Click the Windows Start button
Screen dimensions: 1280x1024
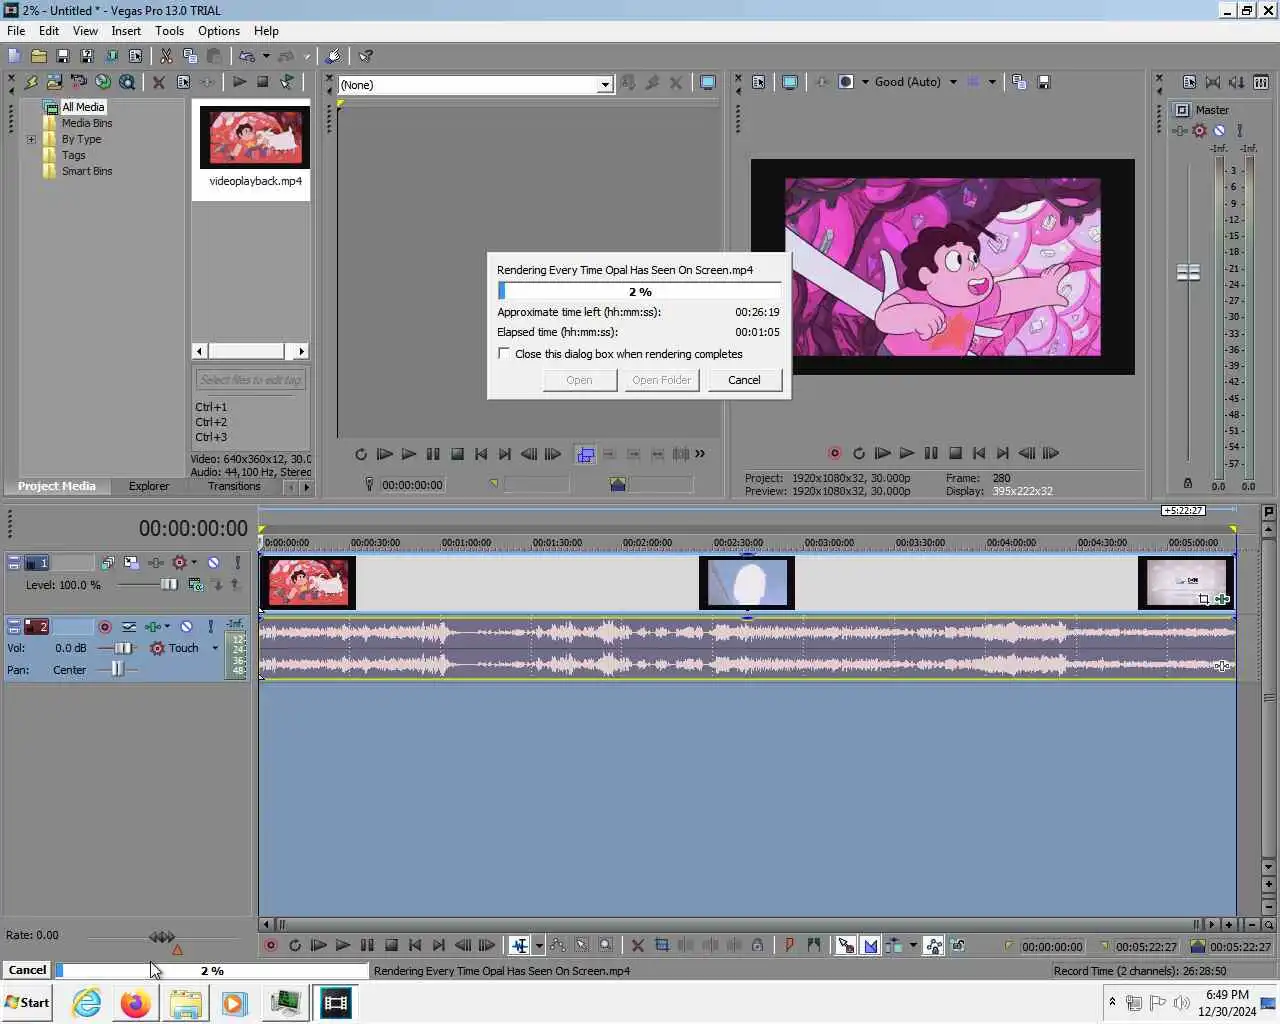point(27,1003)
